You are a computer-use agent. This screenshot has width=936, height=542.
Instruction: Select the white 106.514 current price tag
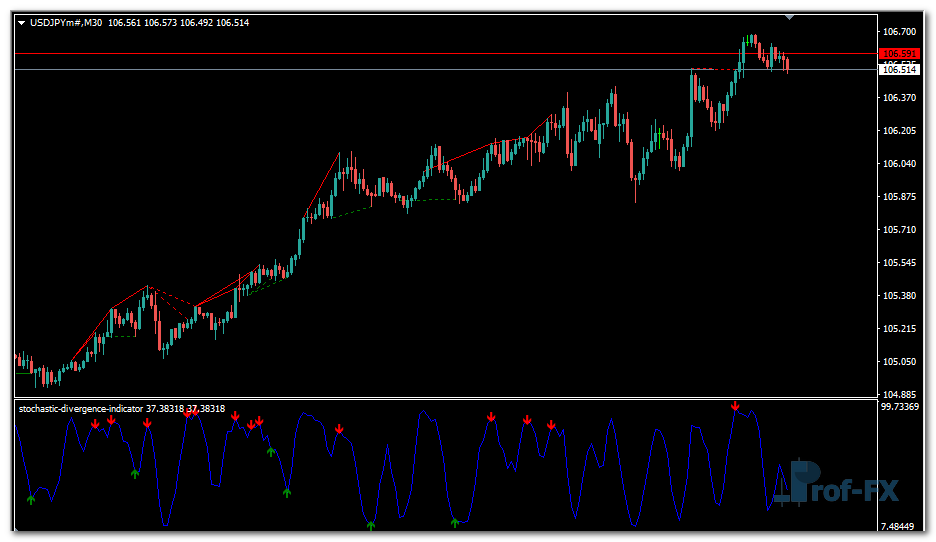click(899, 70)
